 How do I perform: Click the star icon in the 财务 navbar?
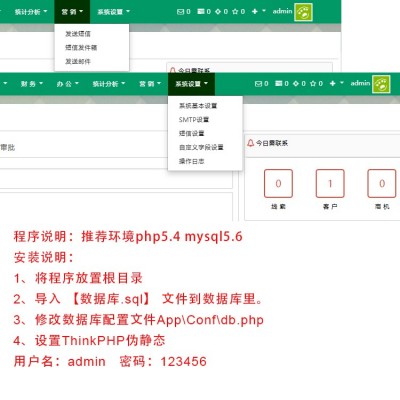(313, 84)
